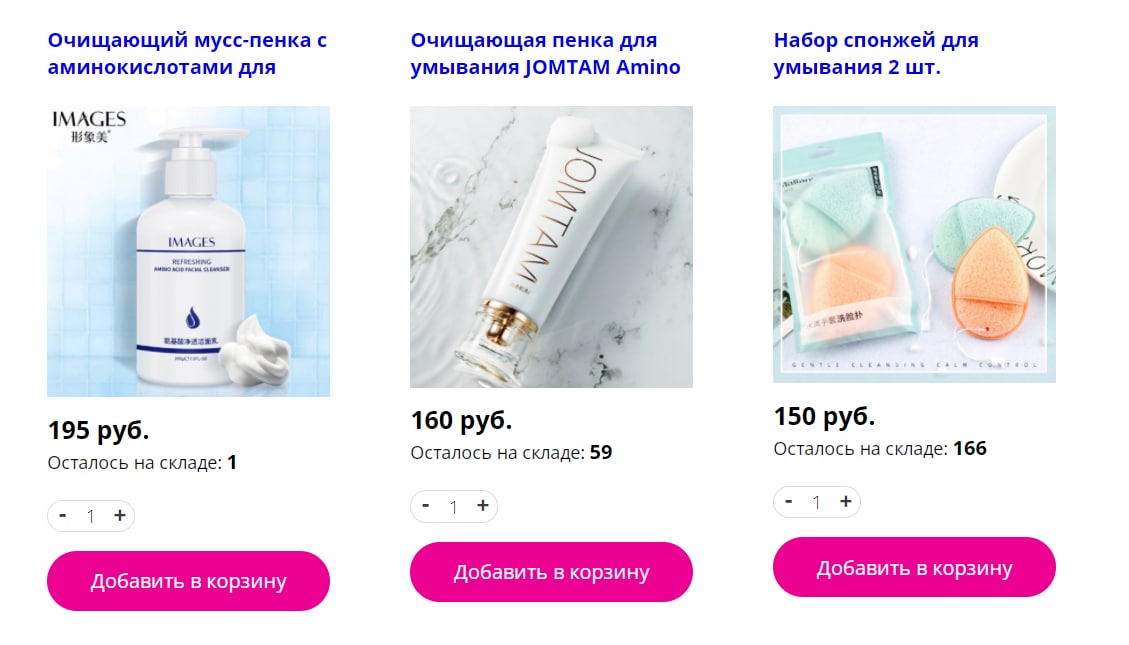Click the cleansing sponges product photo
Image resolution: width=1129 pixels, height=645 pixels.
tap(914, 244)
